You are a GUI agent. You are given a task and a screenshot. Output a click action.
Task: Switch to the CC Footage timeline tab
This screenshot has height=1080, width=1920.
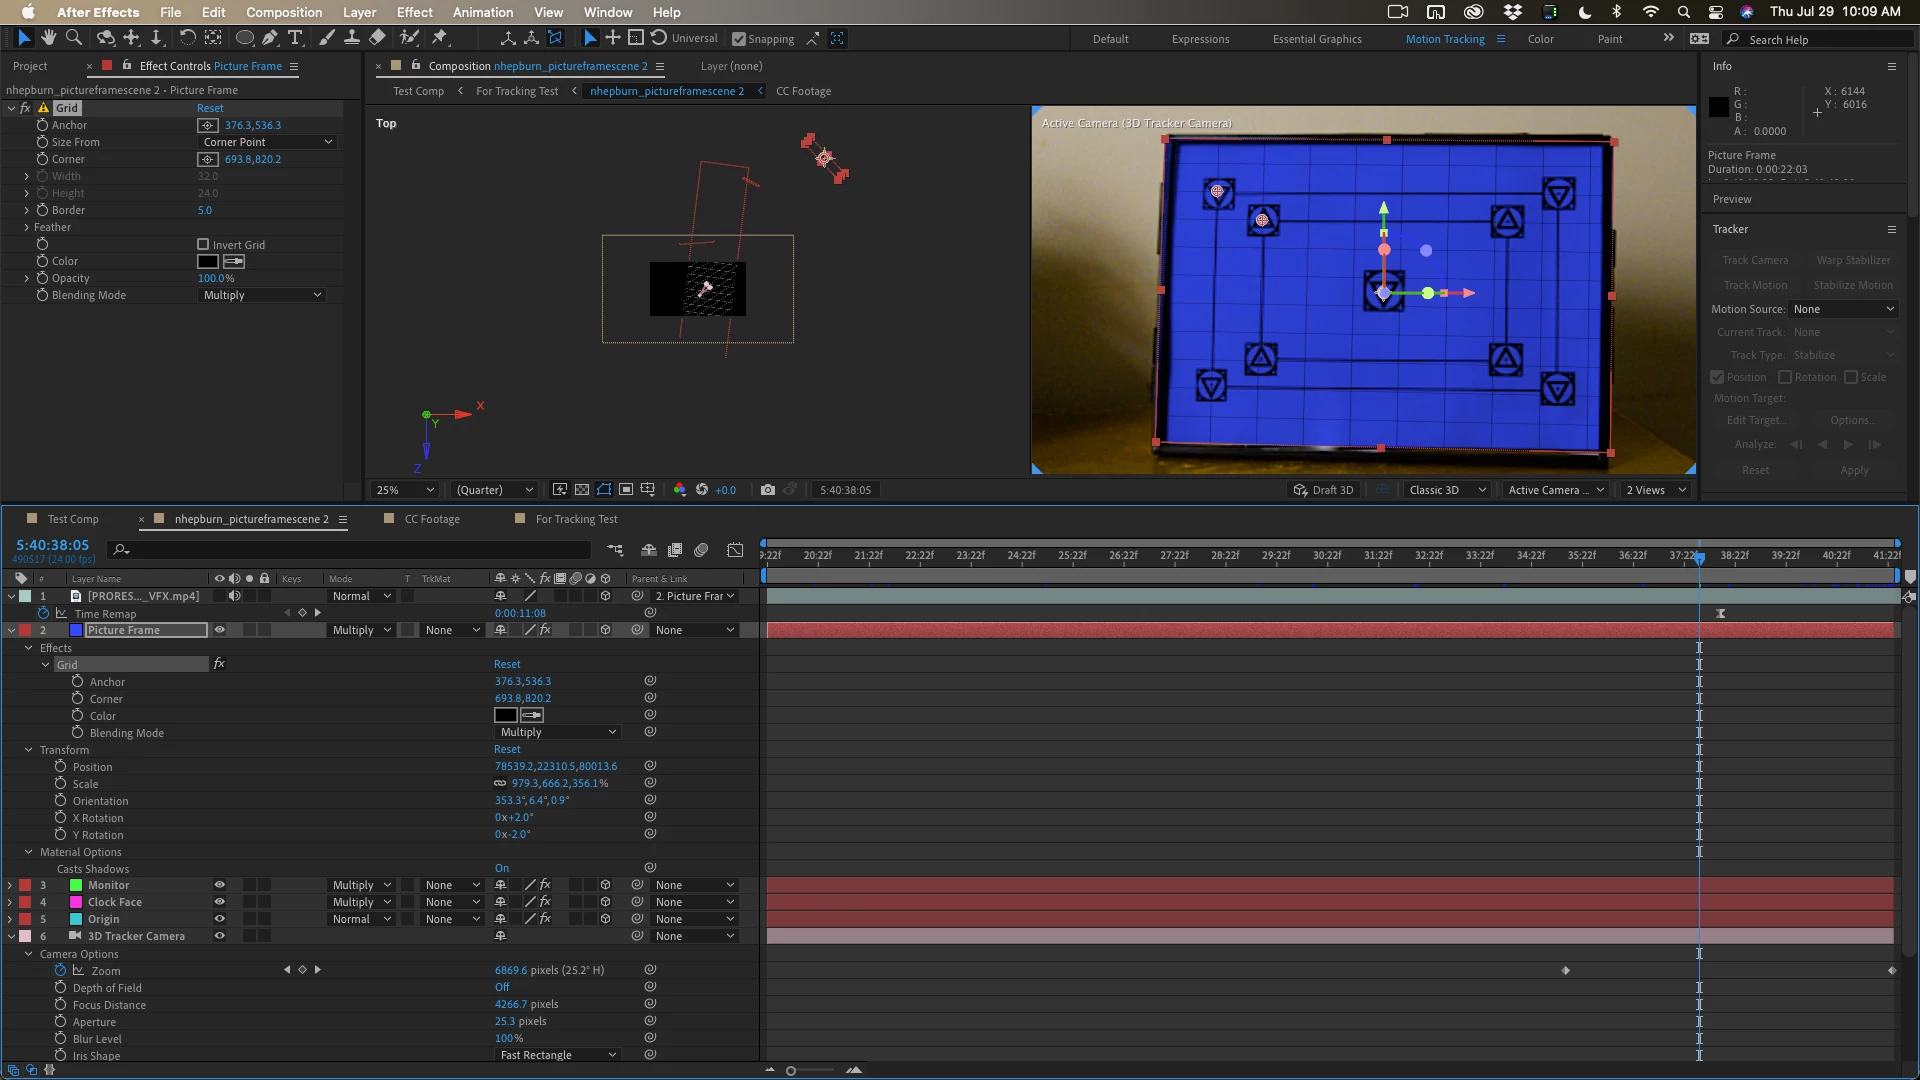(x=431, y=519)
